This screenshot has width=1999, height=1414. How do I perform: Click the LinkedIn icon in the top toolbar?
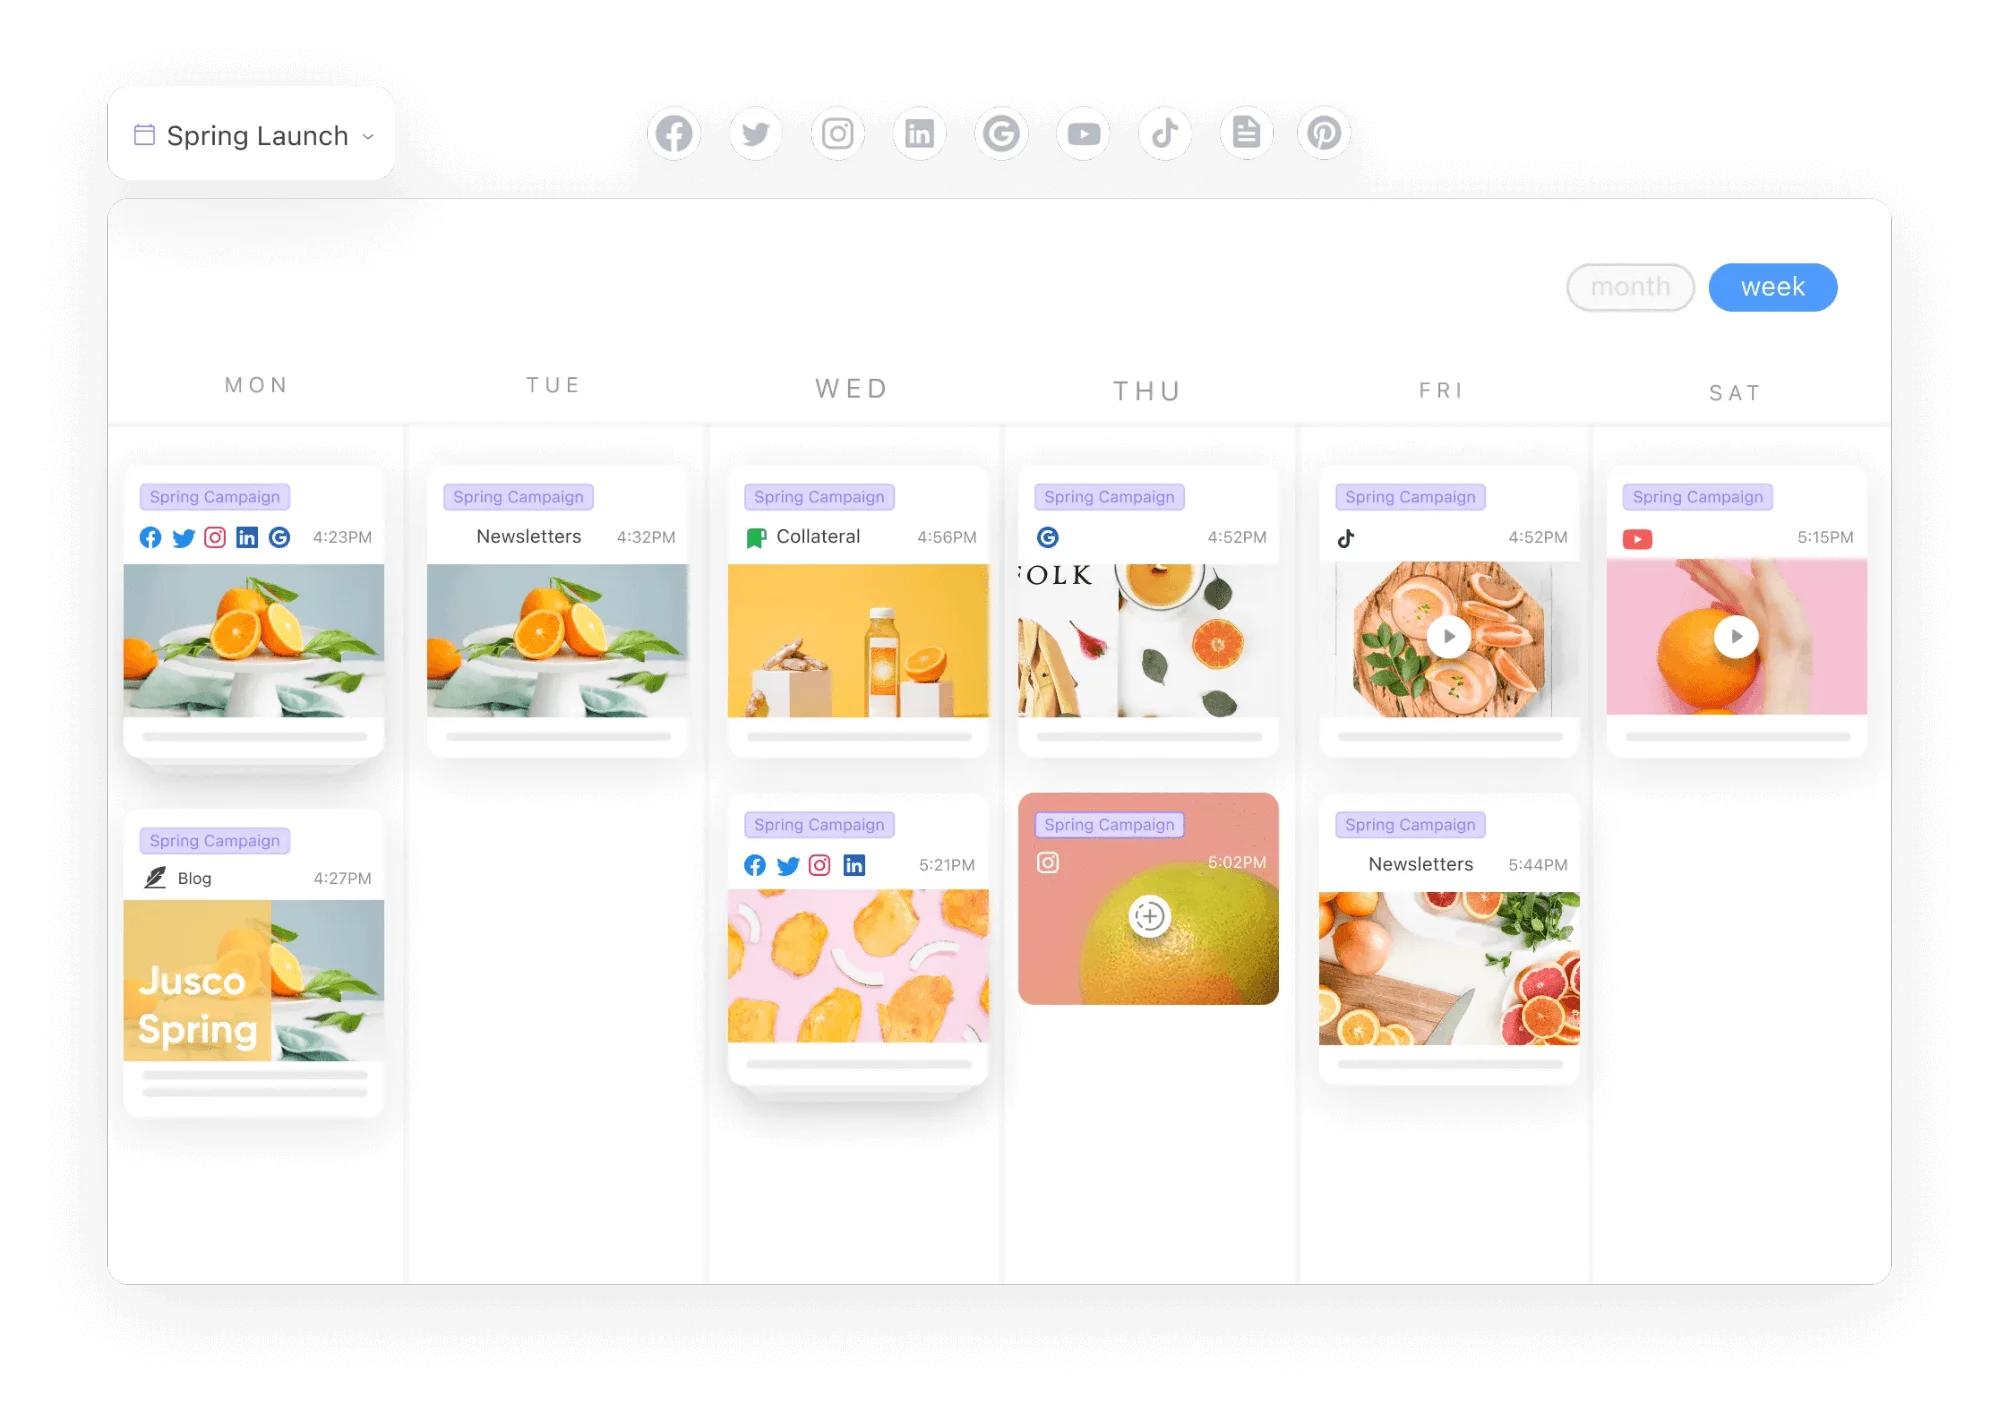917,135
